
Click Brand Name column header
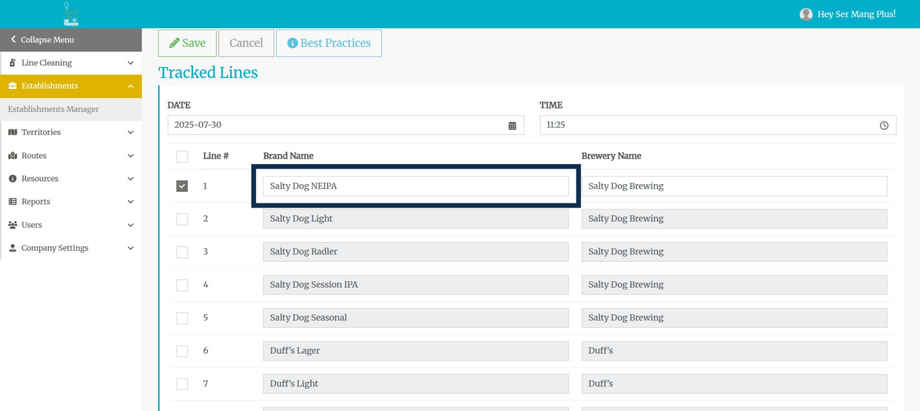288,156
